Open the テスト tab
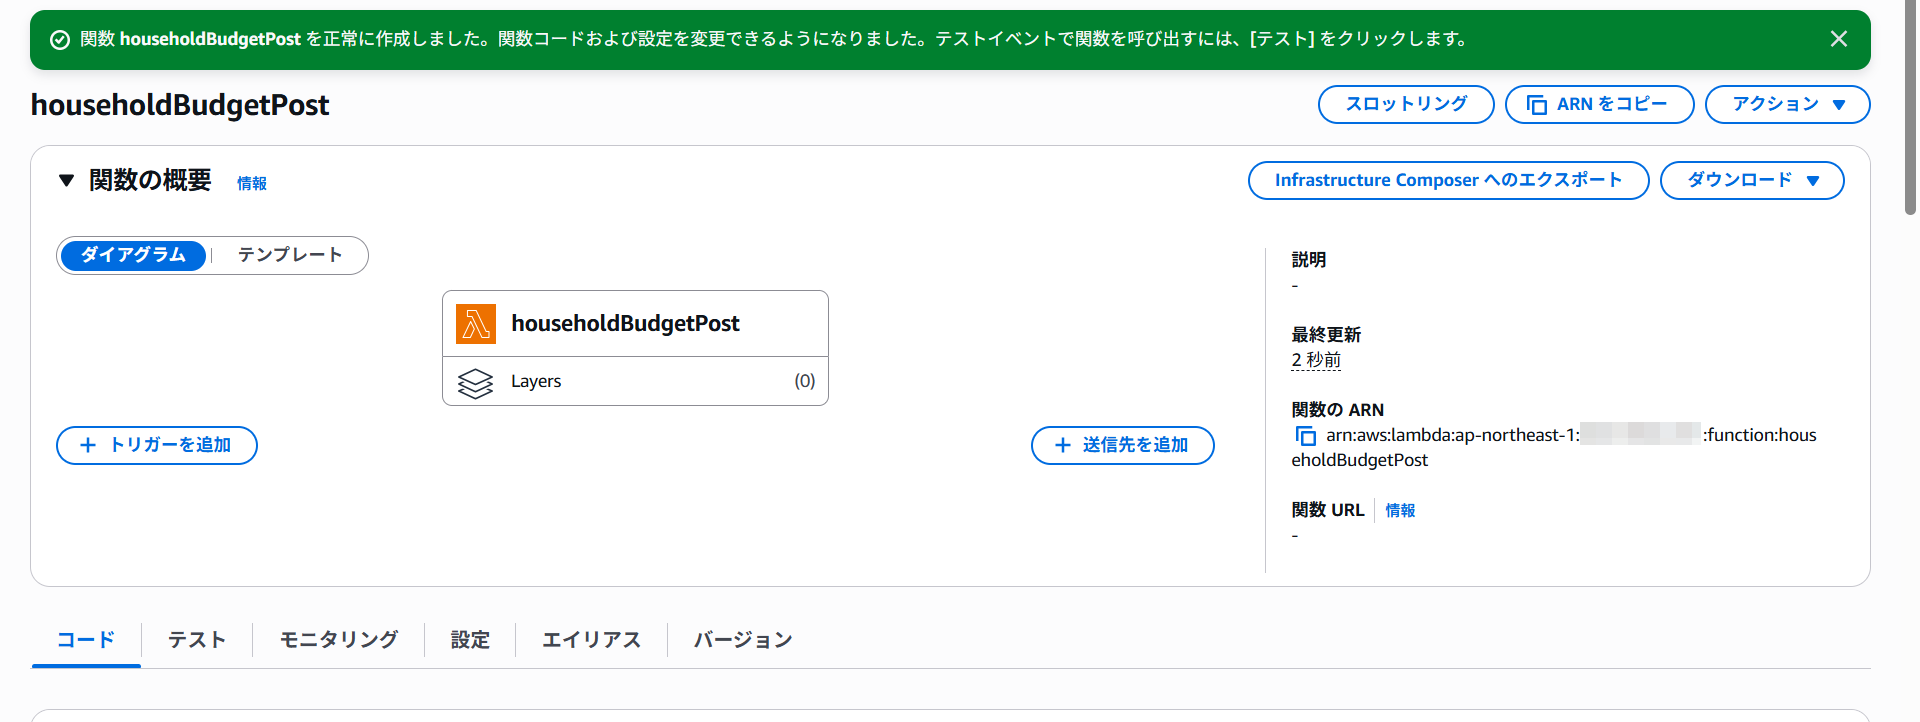1920x722 pixels. pos(196,640)
